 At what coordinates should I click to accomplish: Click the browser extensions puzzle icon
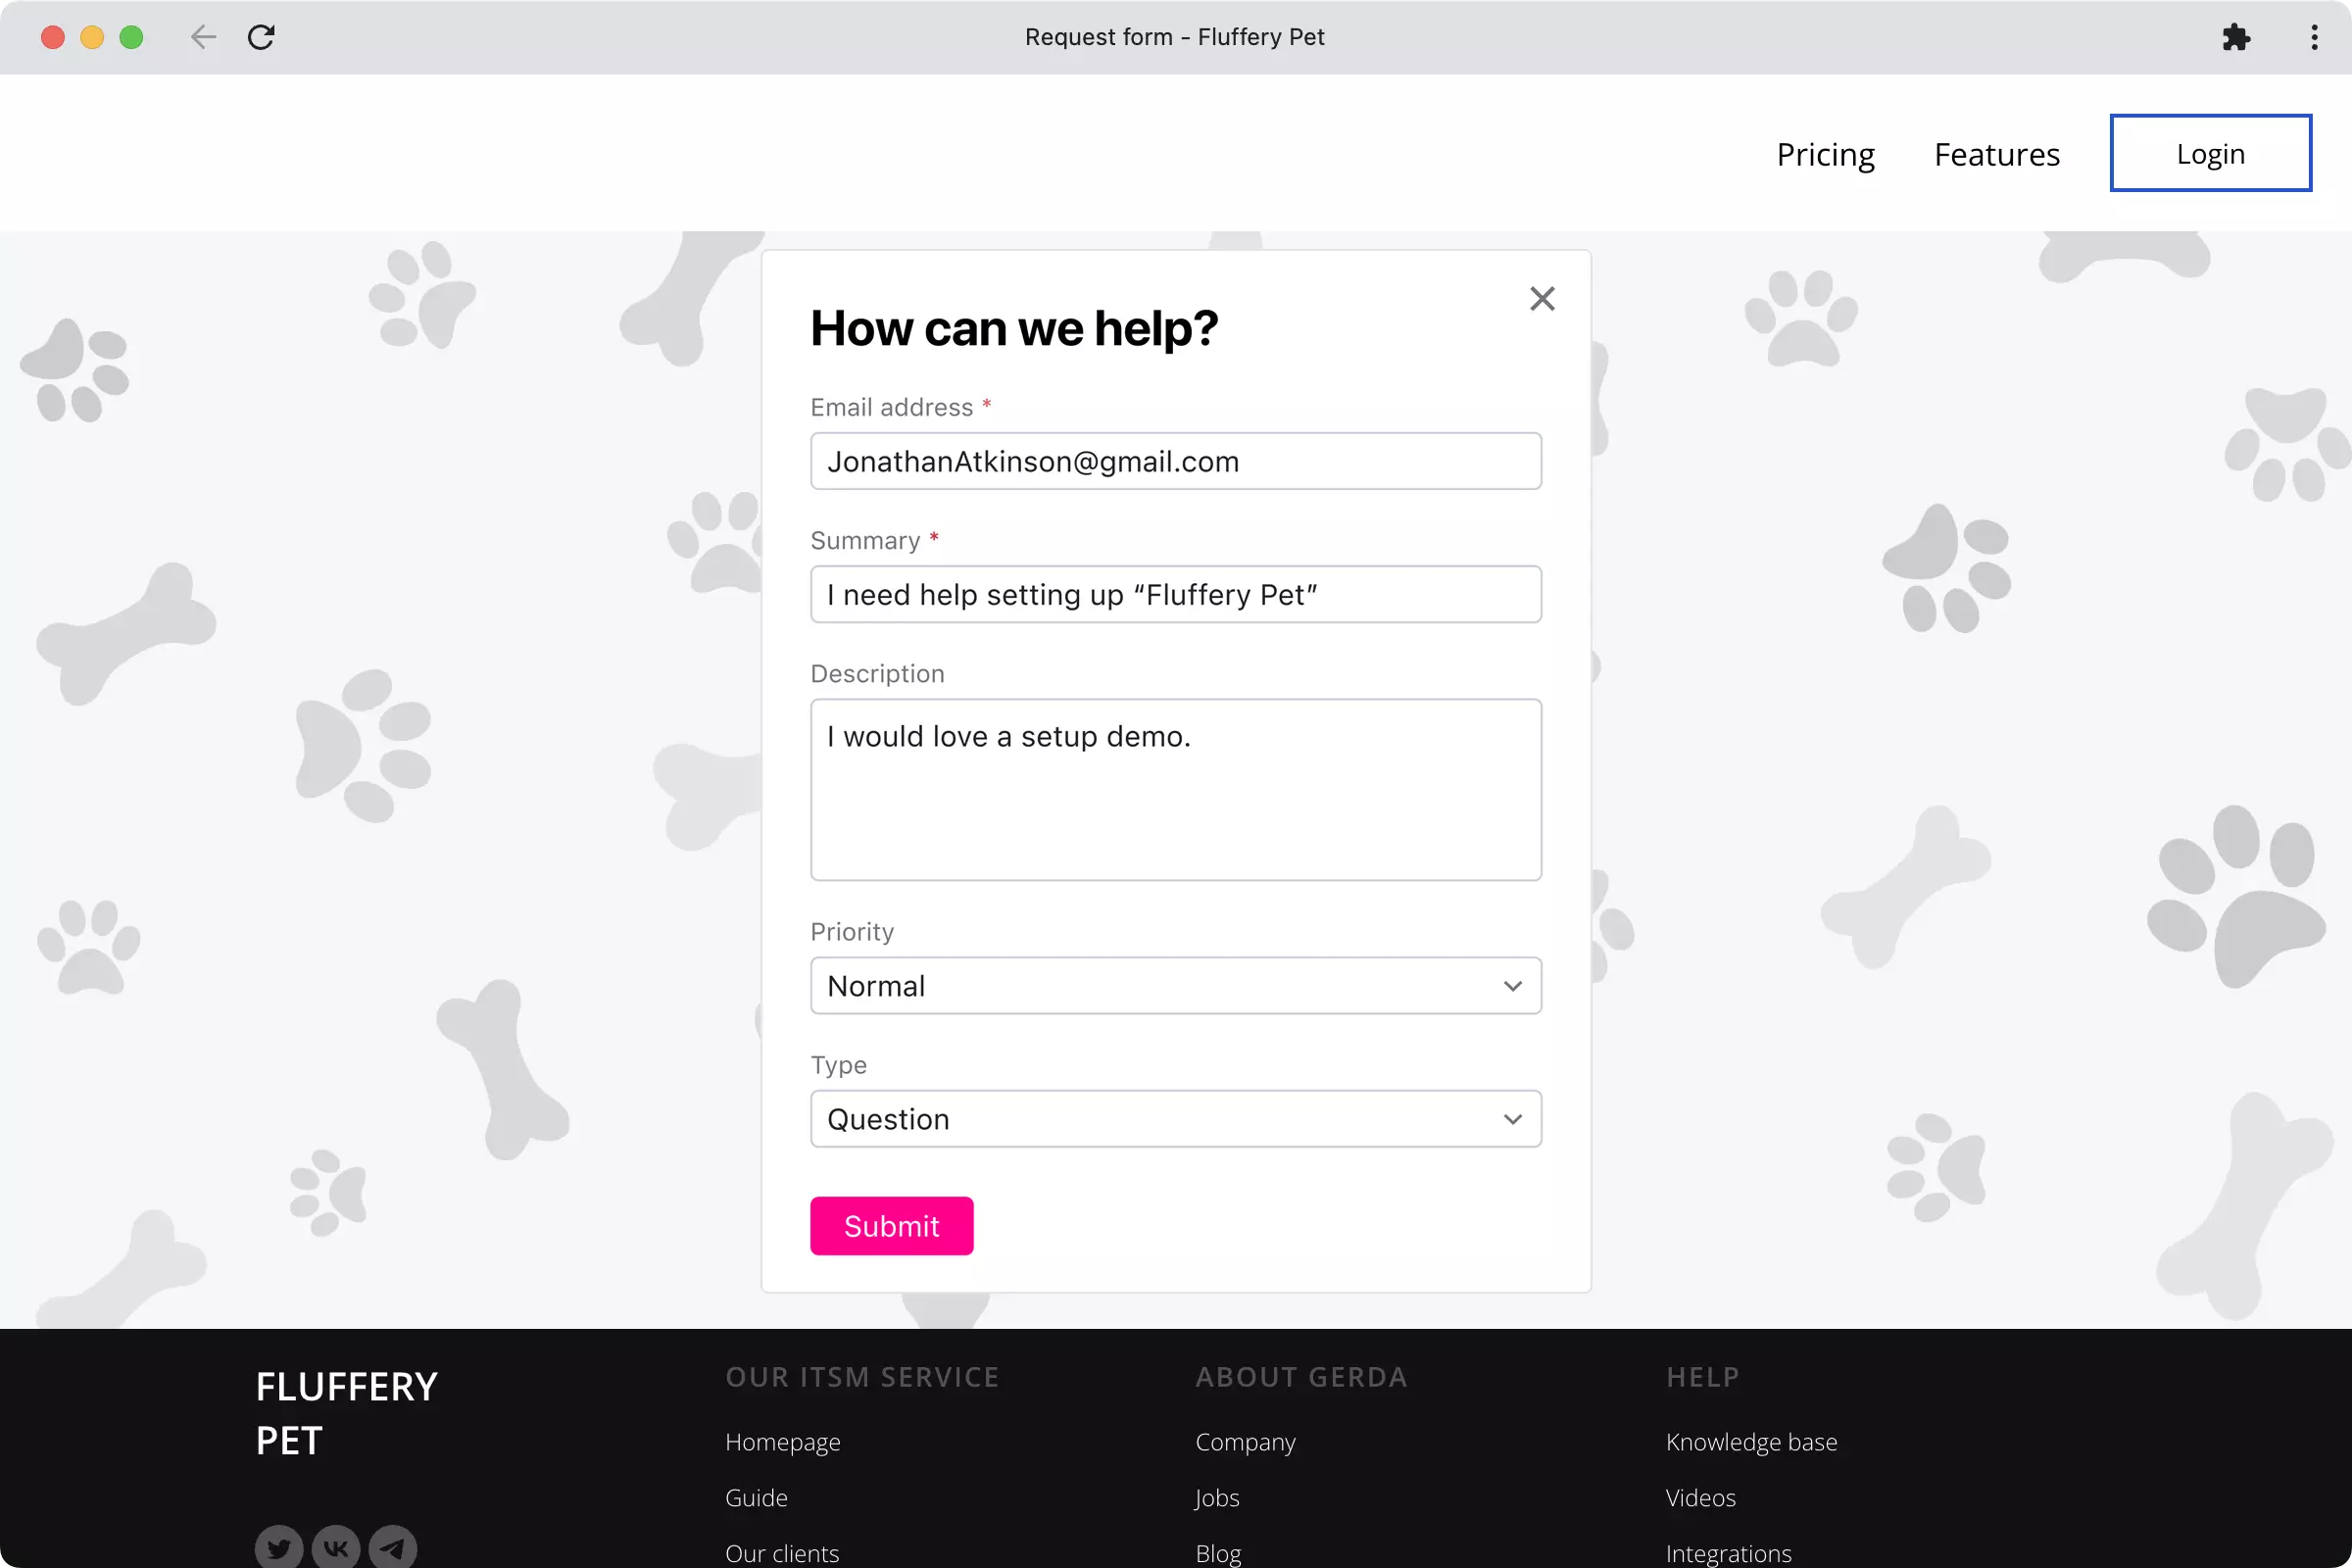tap(2236, 37)
